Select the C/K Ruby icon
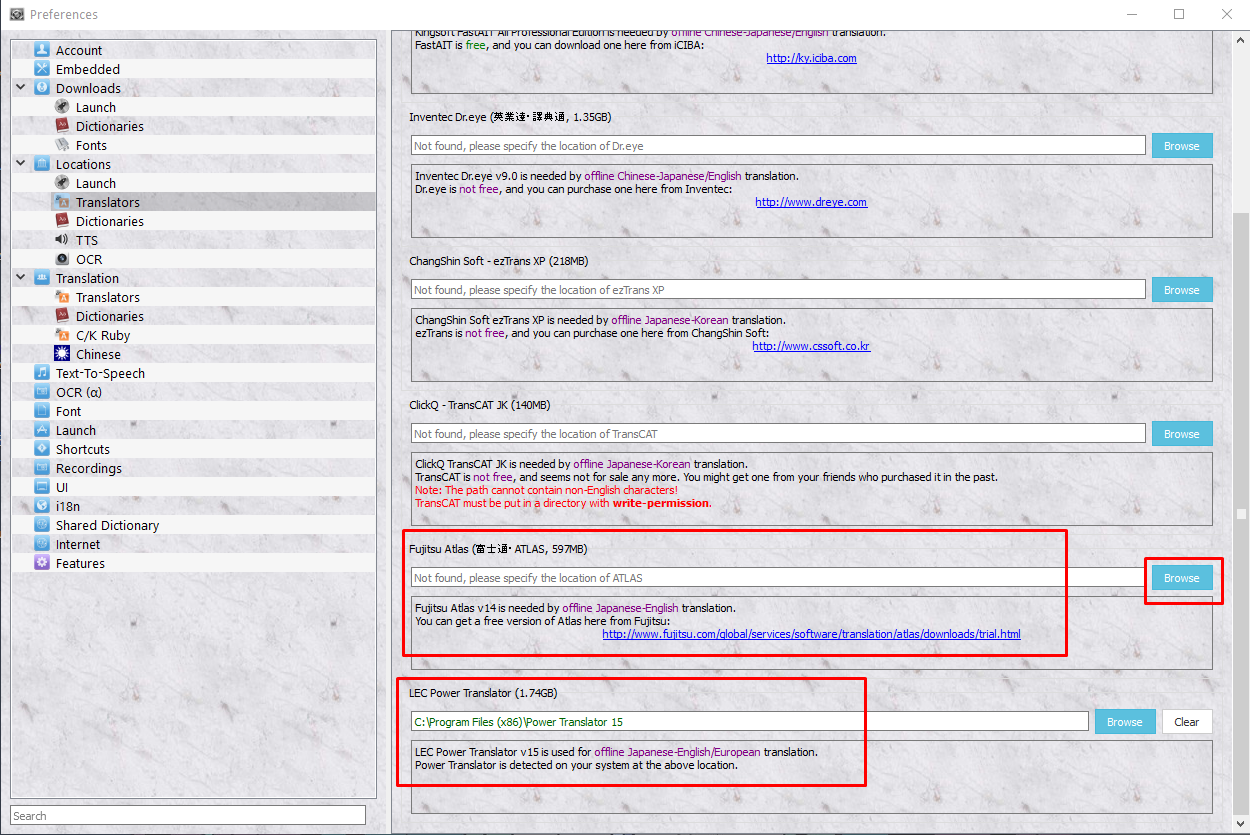 point(62,335)
